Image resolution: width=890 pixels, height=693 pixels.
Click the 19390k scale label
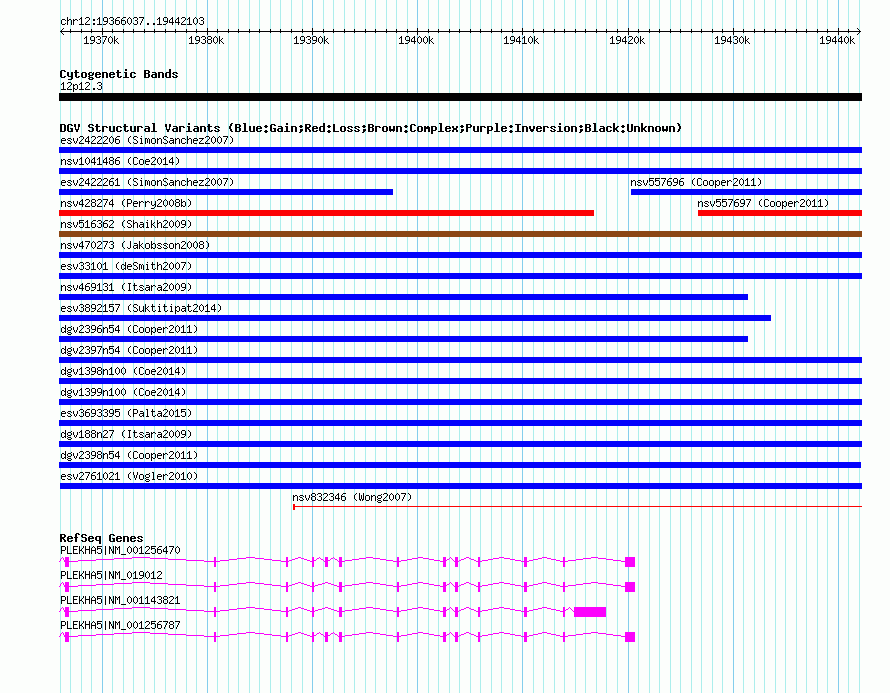coord(311,40)
